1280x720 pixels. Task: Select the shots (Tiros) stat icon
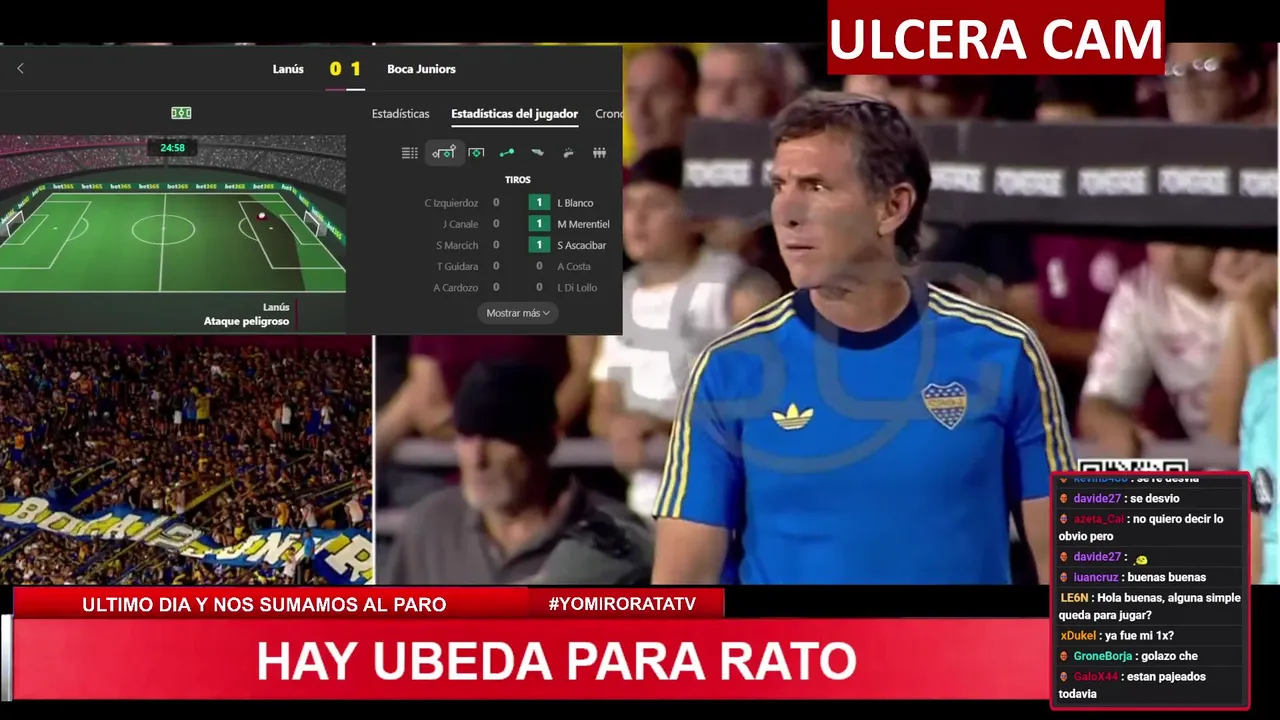(x=443, y=153)
